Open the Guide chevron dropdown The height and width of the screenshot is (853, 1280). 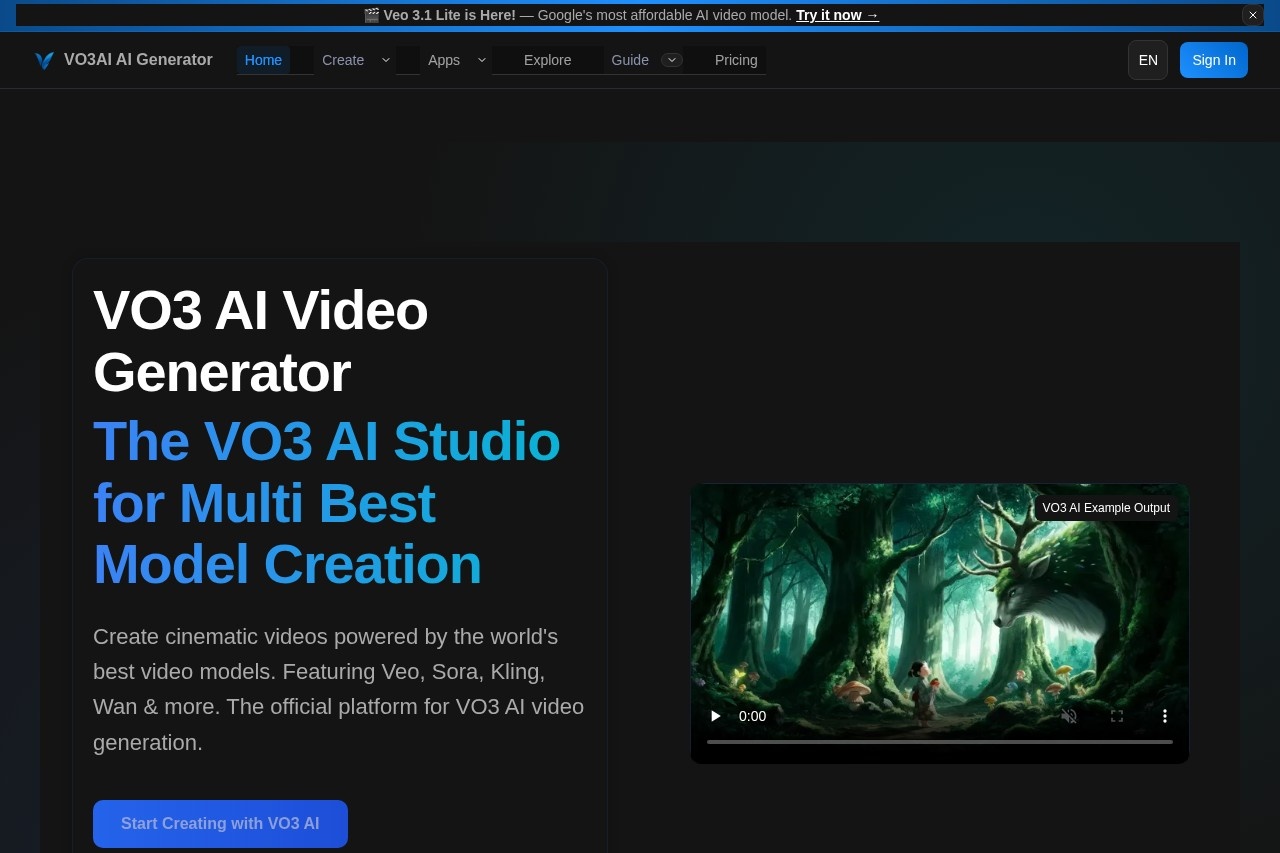672,60
